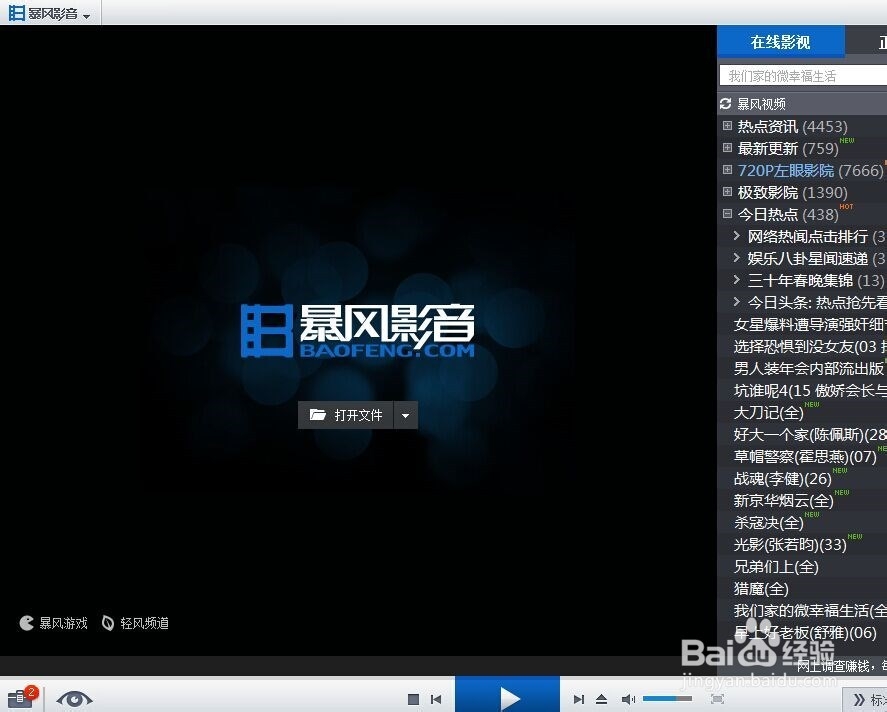Open 网络热闻点击排行 subcategory label
The image size is (887, 712).
(807, 236)
